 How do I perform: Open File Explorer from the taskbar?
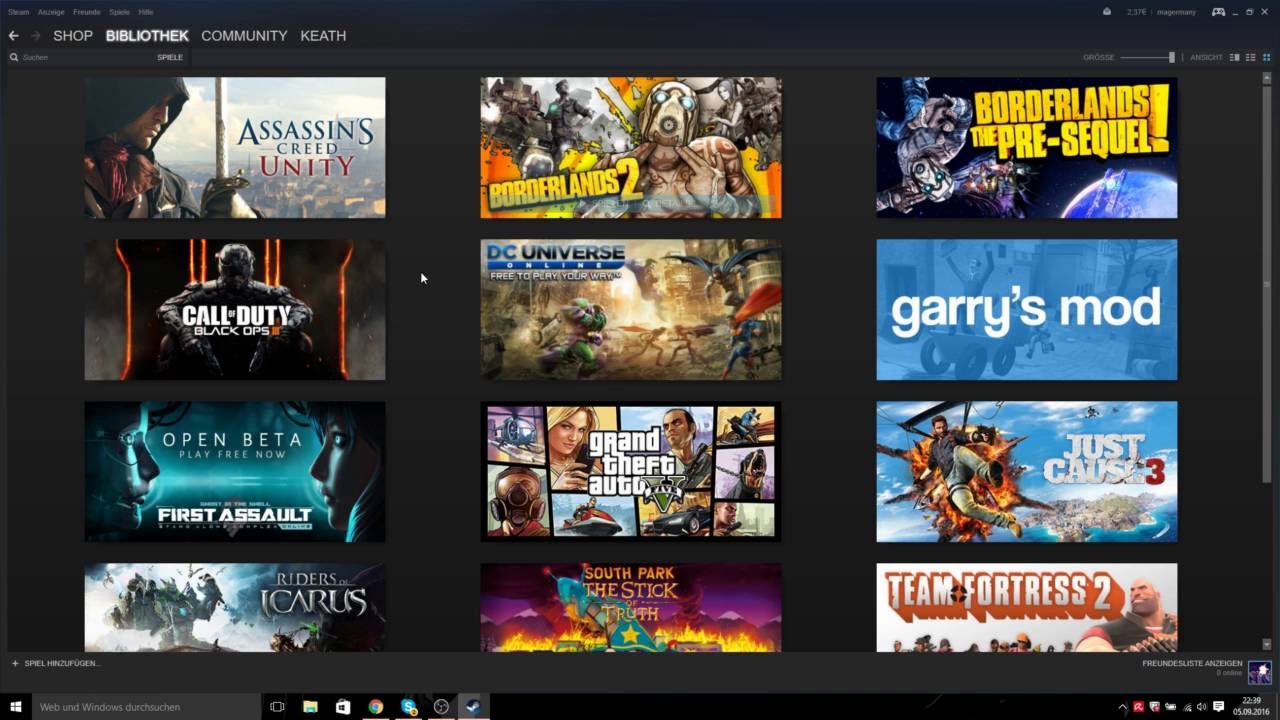(310, 707)
